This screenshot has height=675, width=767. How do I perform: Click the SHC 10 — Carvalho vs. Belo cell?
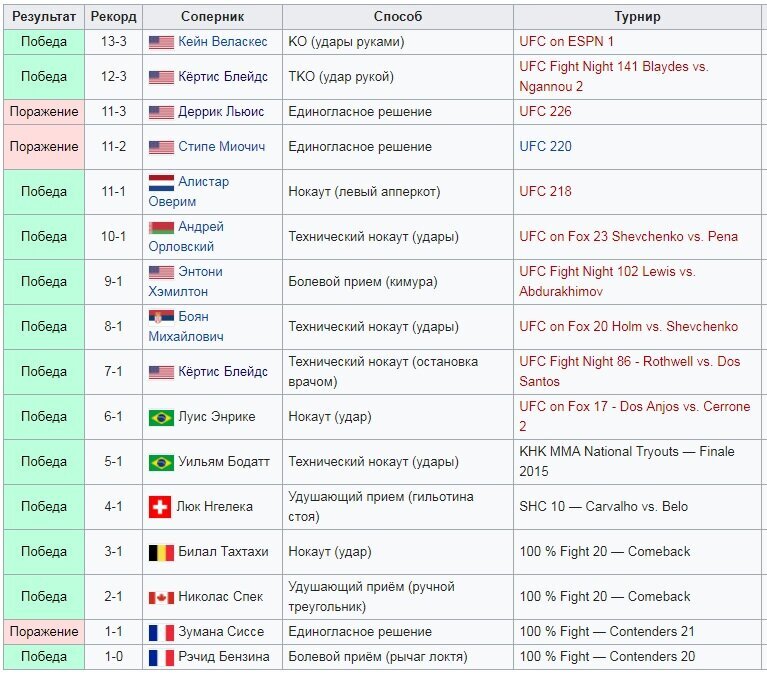[x=637, y=506]
